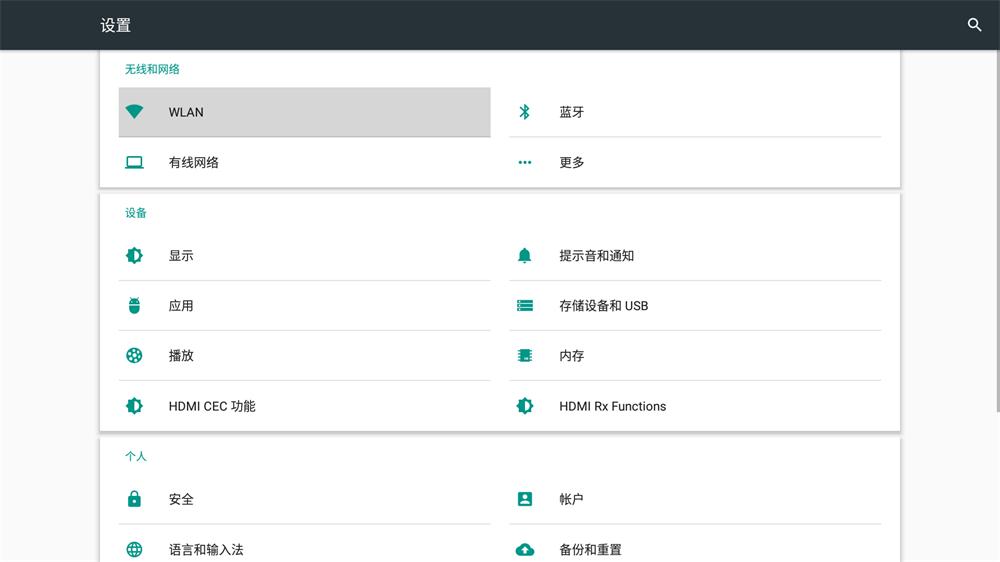Click the 设置 title in header
Viewport: 1000px width, 562px height.
[115, 25]
